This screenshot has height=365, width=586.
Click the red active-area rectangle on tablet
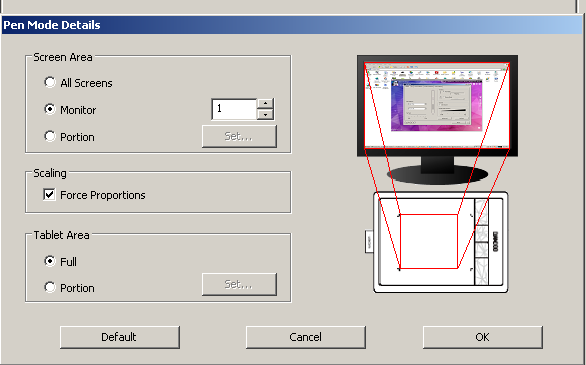[x=429, y=241]
